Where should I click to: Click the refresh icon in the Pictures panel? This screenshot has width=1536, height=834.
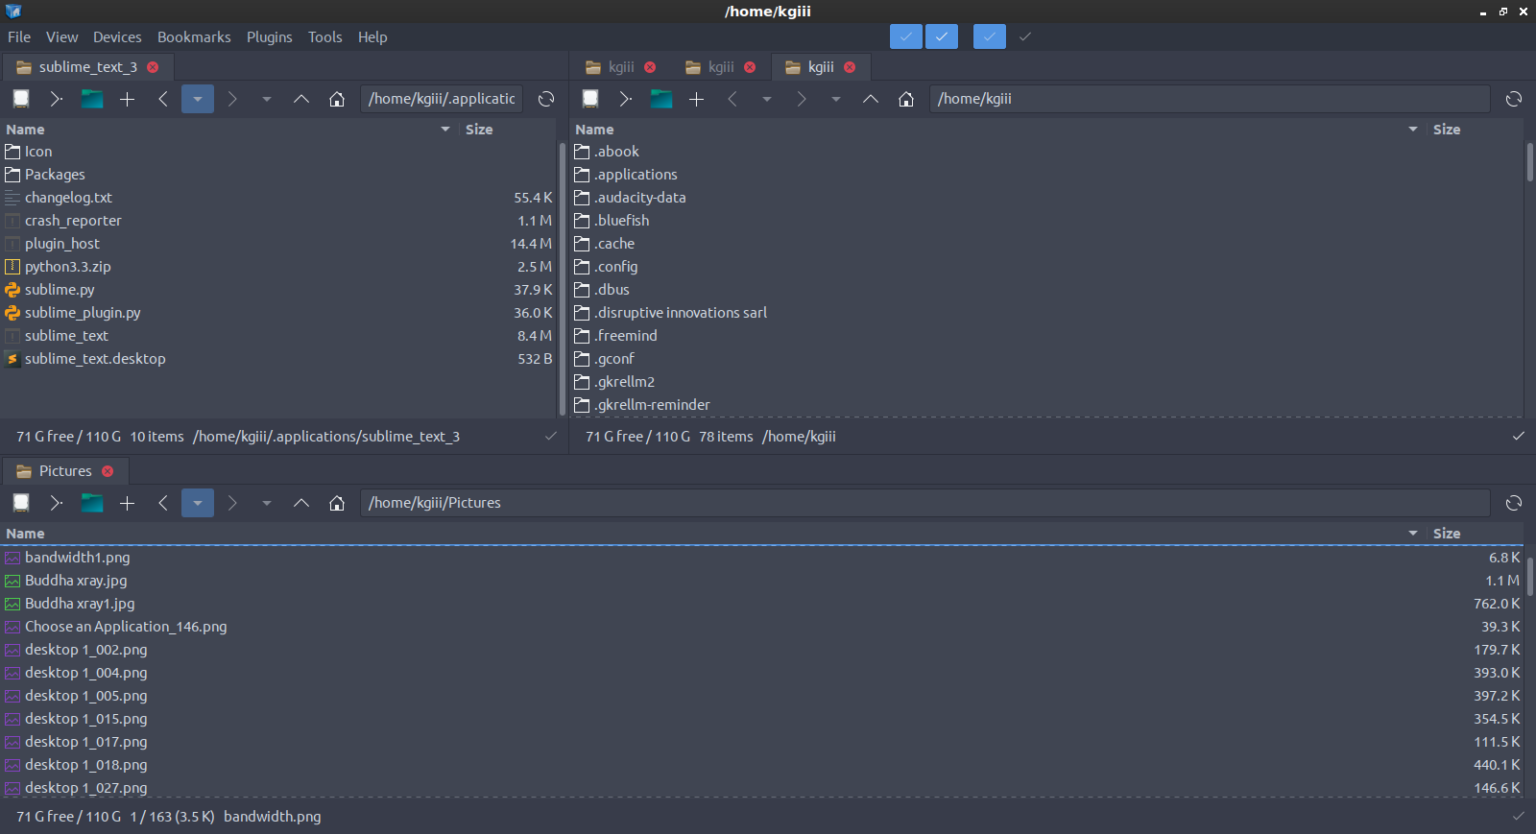1513,503
